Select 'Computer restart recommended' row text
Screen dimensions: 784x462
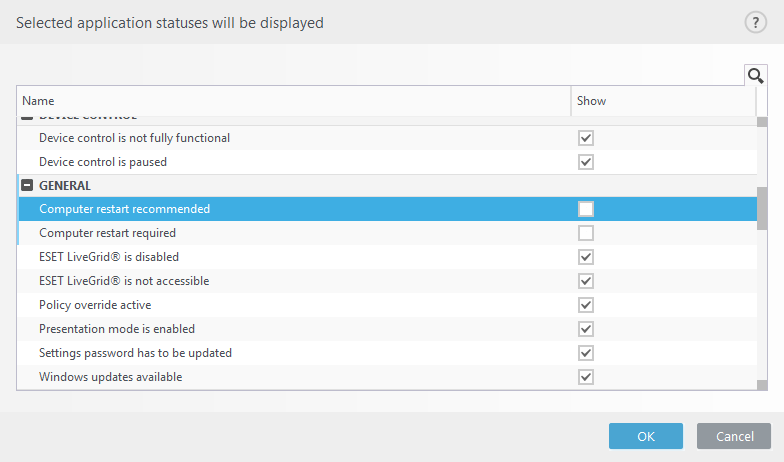click(x=124, y=209)
